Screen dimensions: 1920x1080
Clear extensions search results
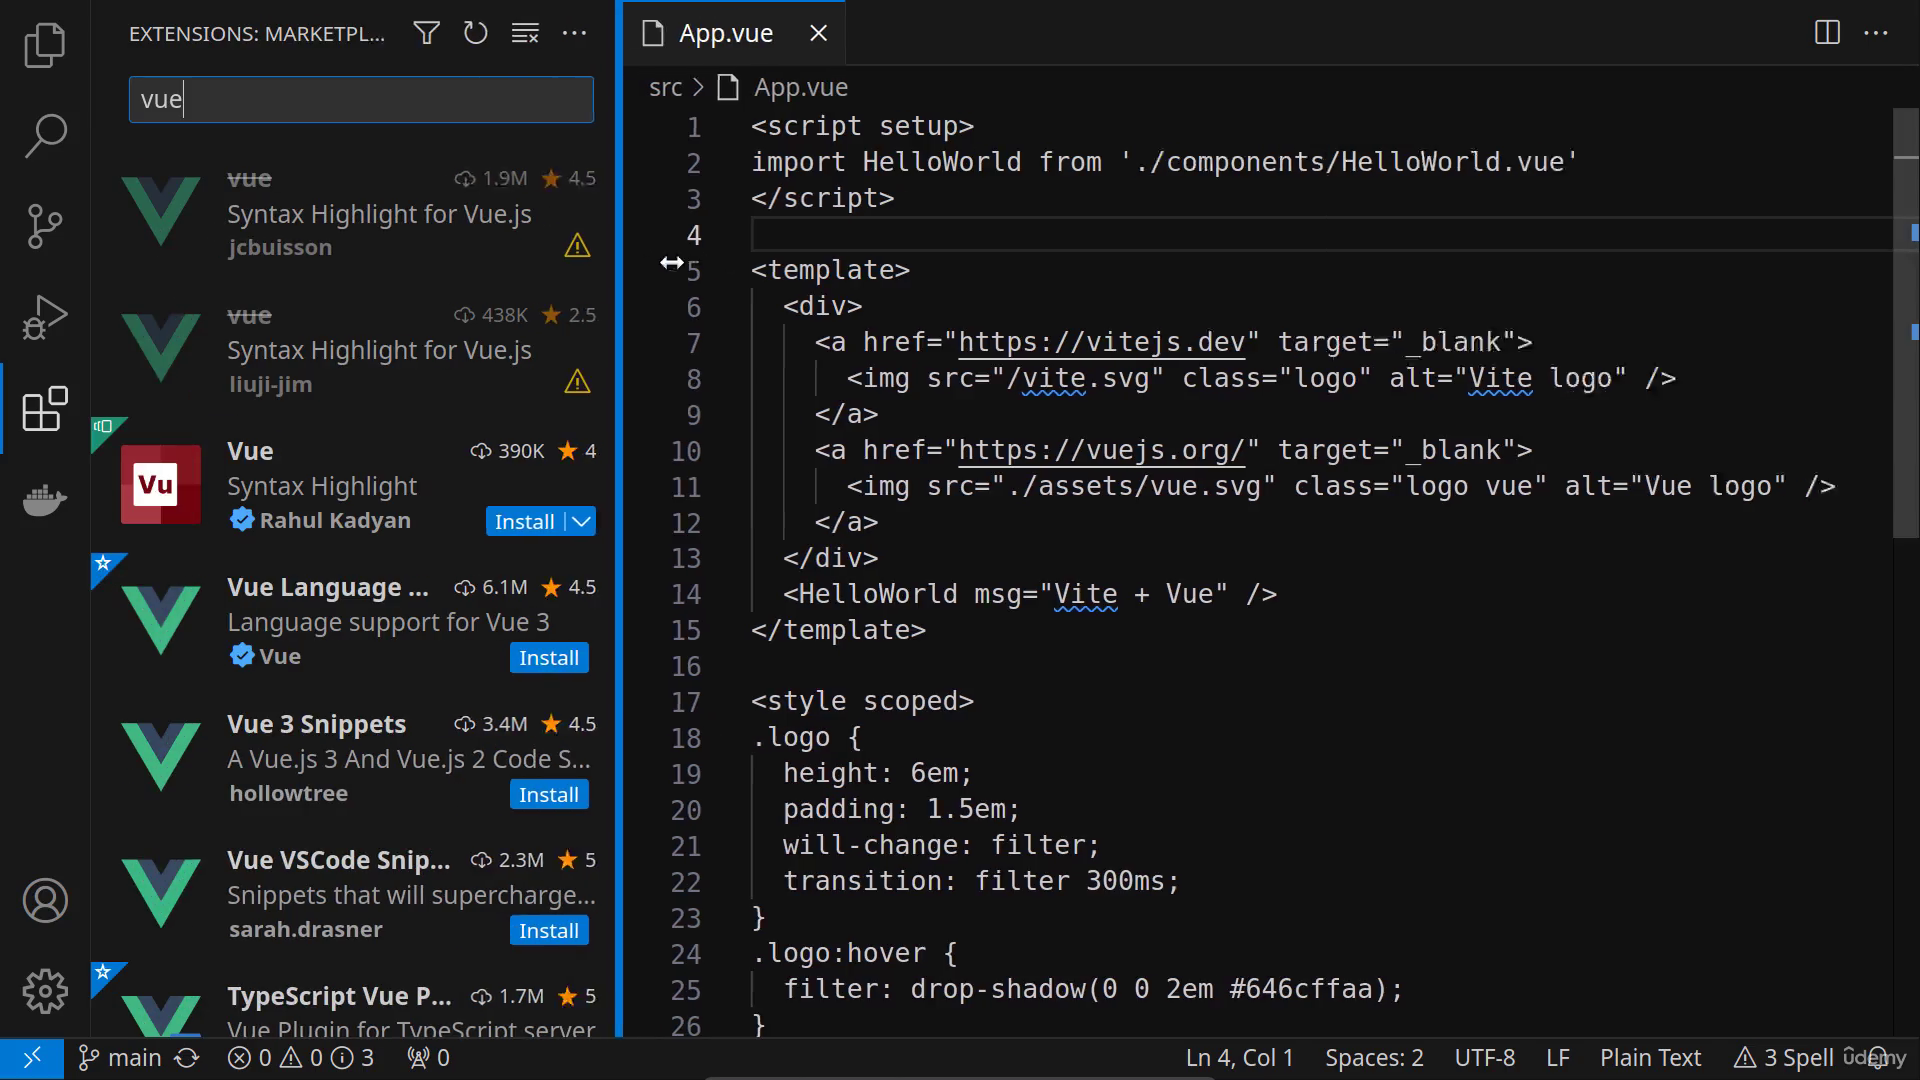pyautogui.click(x=525, y=33)
